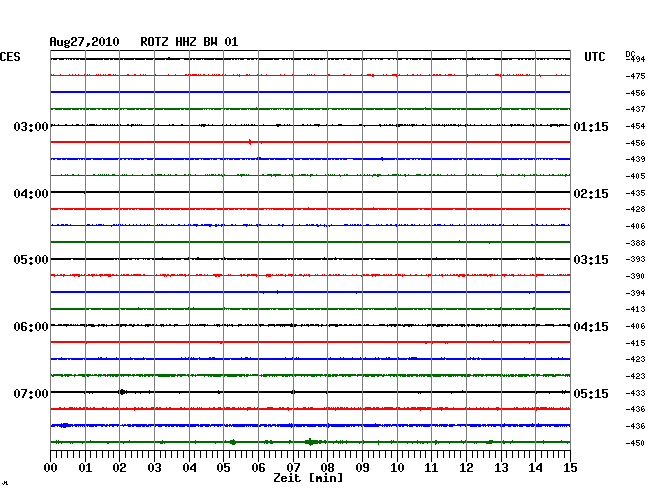Select the 04:15 UTC time label
This screenshot has width=650, height=494.
(x=591, y=327)
